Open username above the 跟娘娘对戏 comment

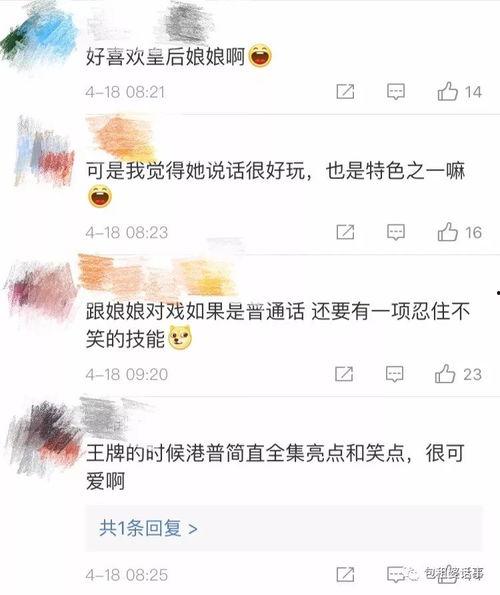(x=157, y=275)
